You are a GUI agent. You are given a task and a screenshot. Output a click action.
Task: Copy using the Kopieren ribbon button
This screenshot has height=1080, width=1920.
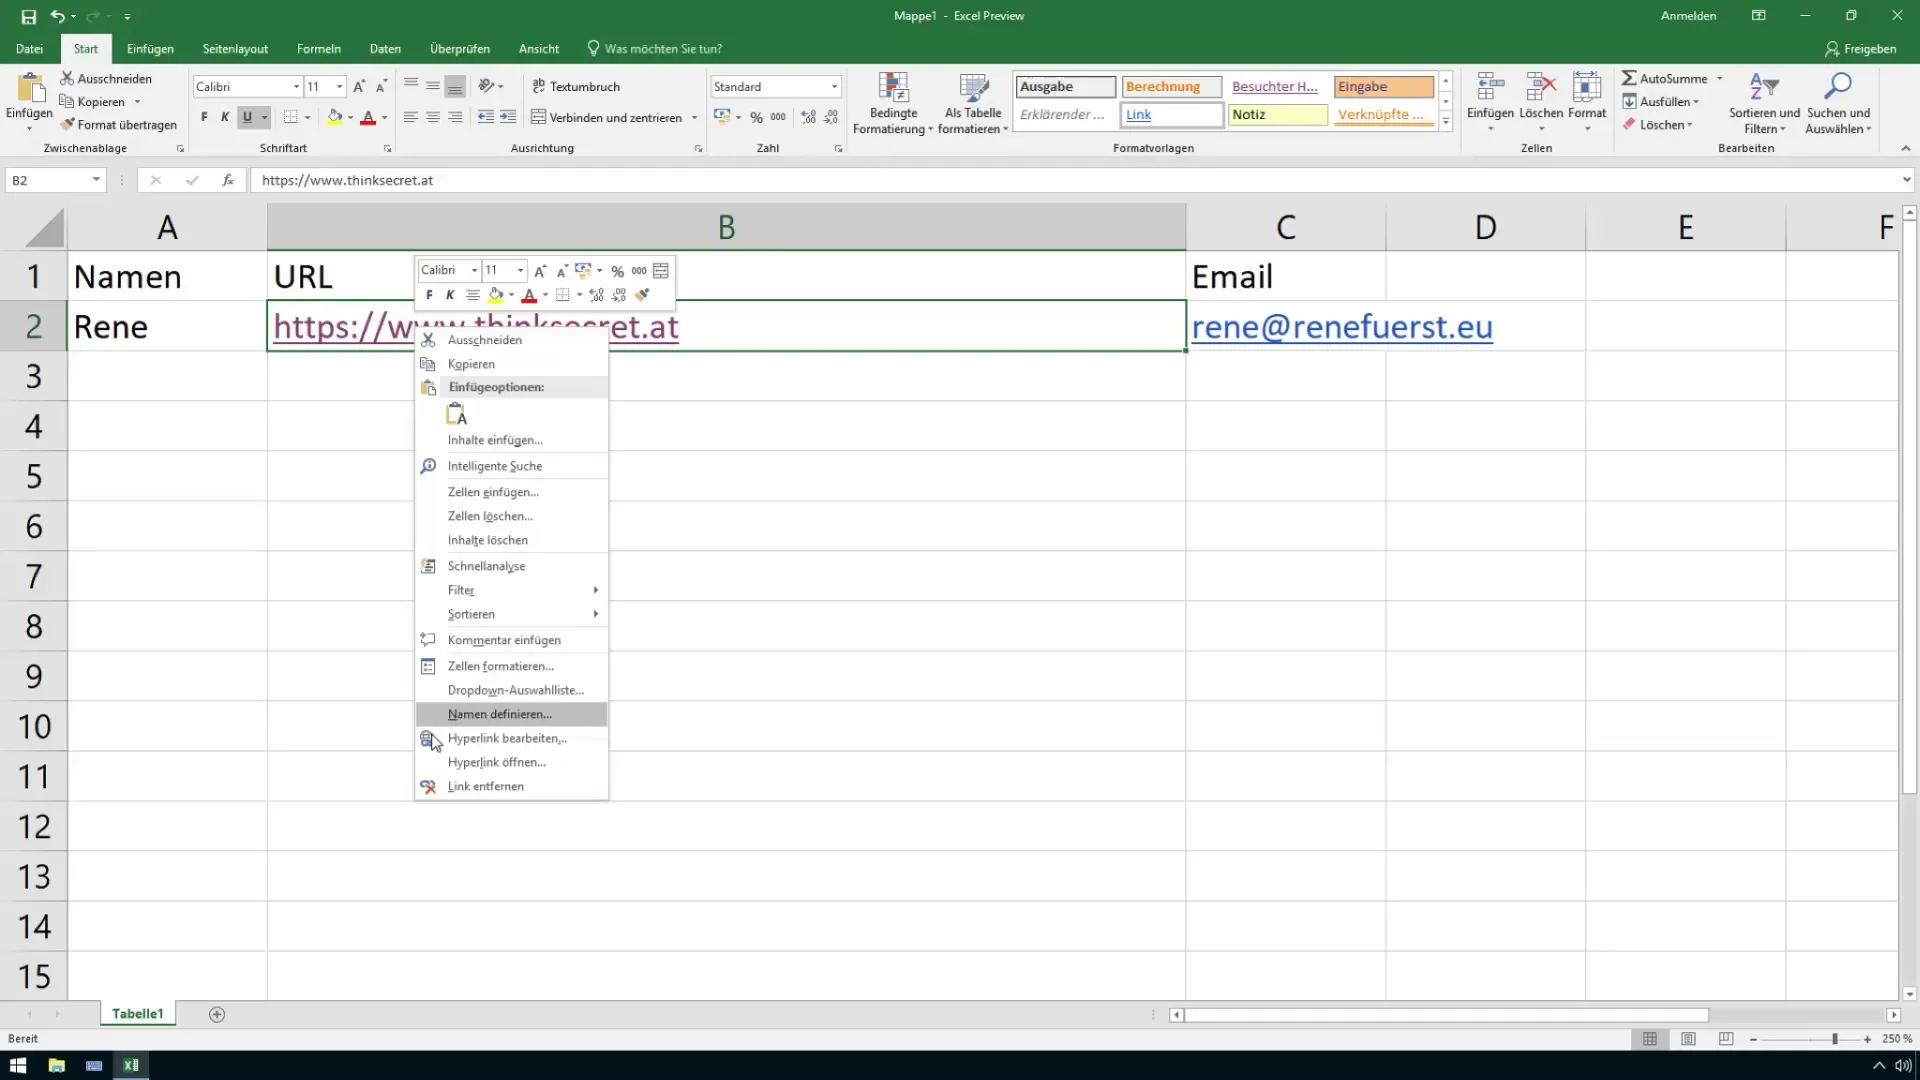pos(93,101)
